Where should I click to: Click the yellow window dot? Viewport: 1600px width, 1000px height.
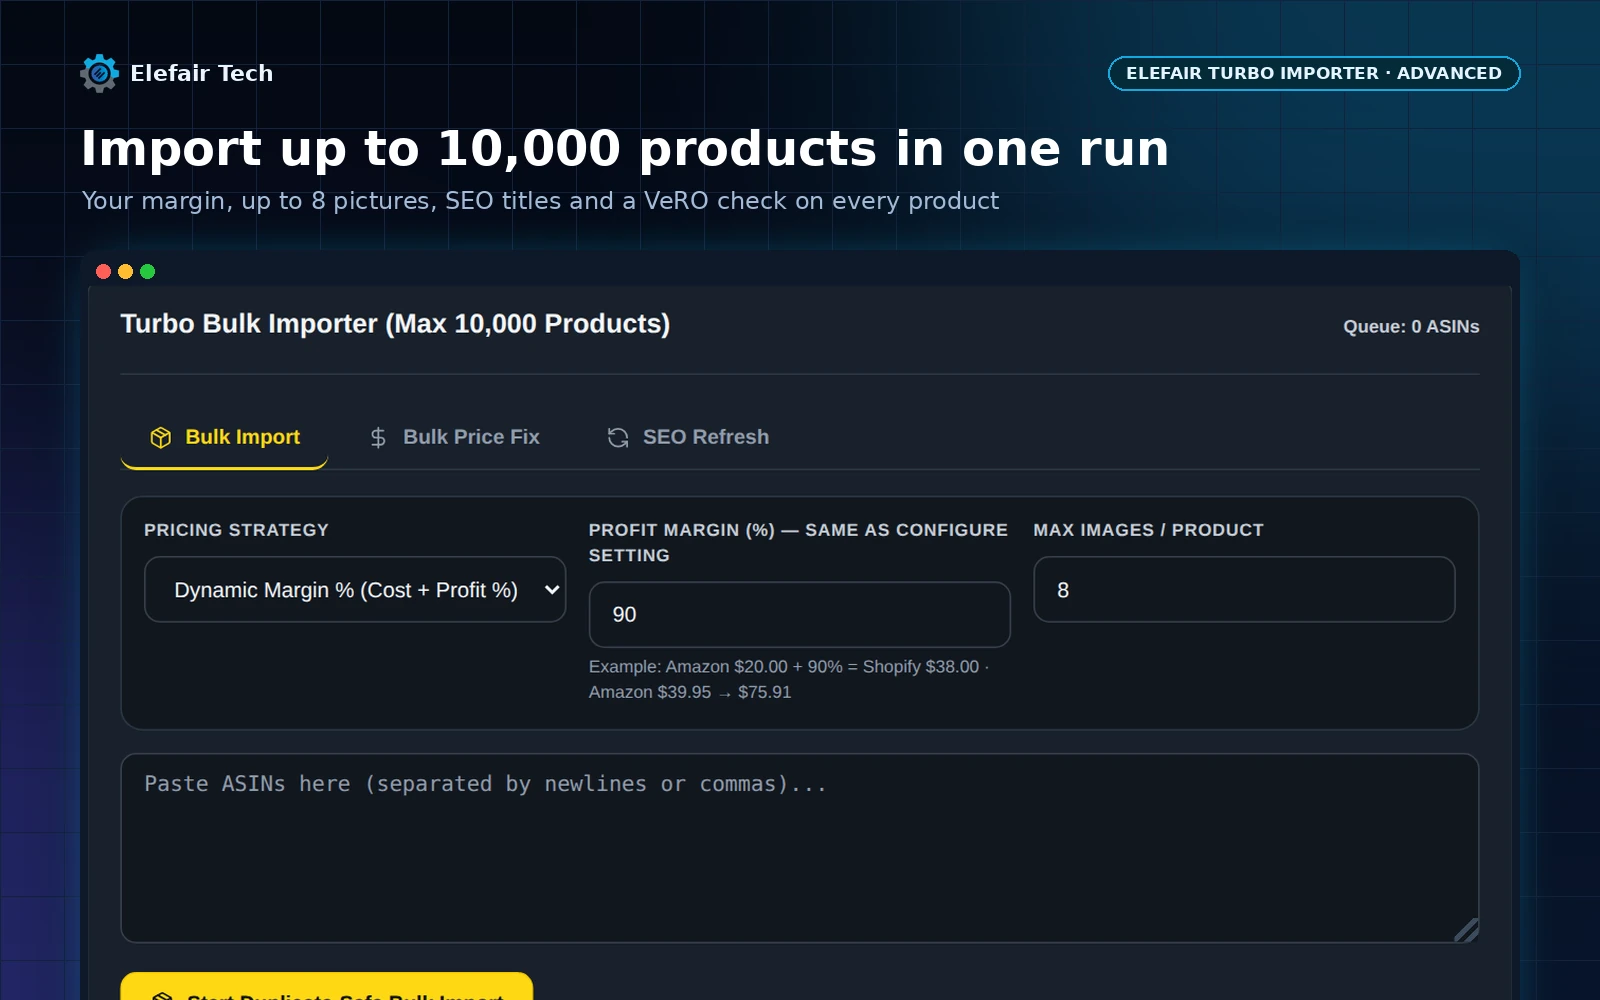(125, 271)
